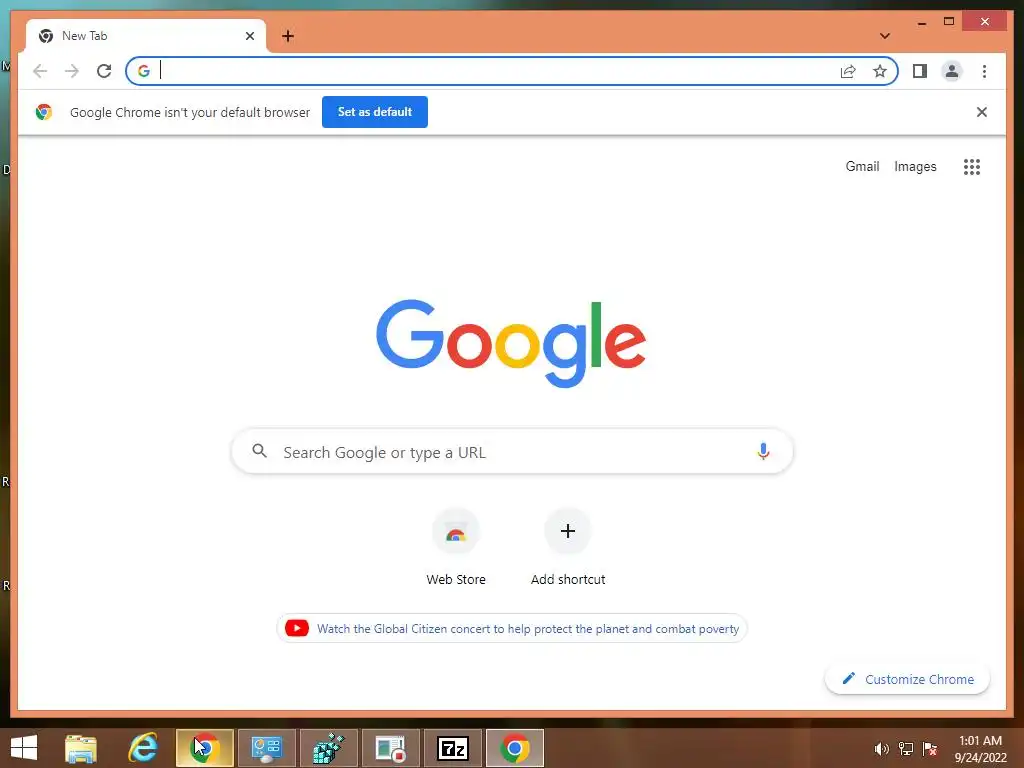
Task: Click the Chrome logo in the infobar
Action: [44, 112]
